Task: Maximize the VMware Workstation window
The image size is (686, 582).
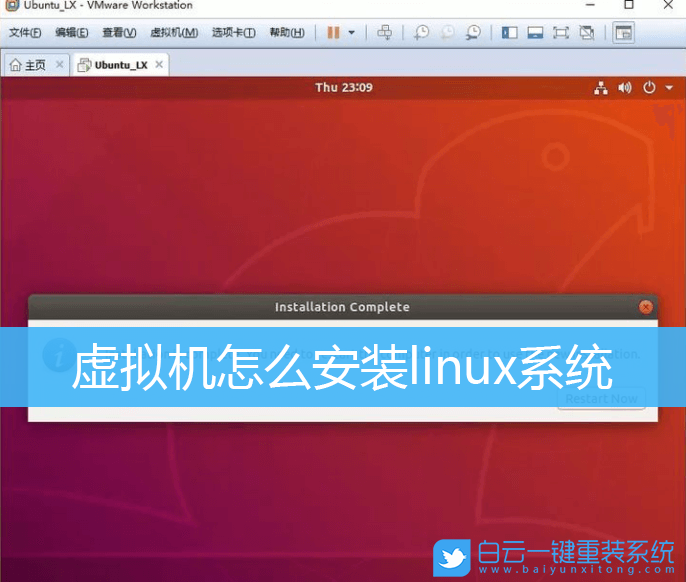Action: tap(629, 5)
